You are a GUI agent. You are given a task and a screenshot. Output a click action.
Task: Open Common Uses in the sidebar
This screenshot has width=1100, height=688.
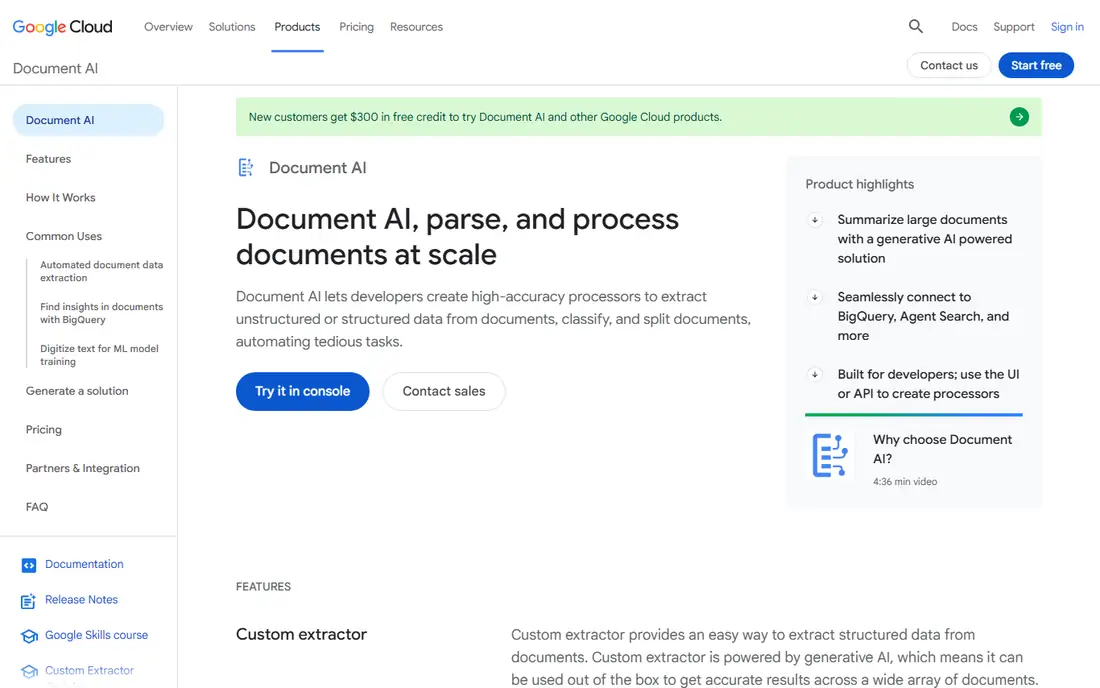click(x=64, y=236)
